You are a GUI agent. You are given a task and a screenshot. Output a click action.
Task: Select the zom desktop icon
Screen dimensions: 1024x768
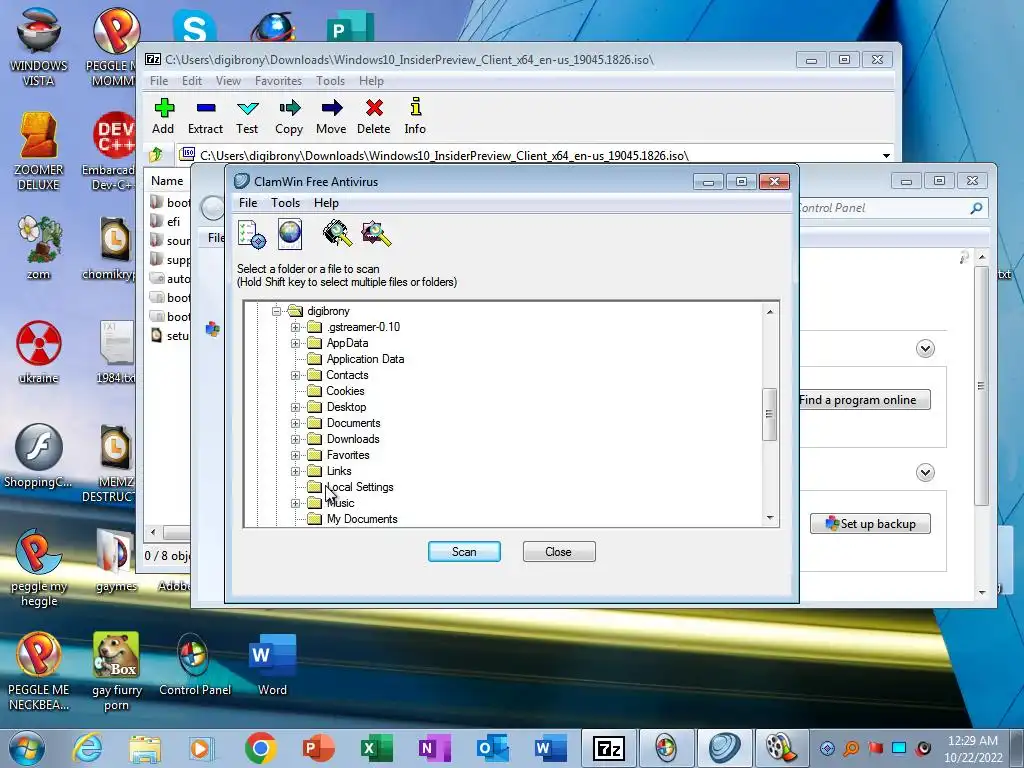(39, 248)
